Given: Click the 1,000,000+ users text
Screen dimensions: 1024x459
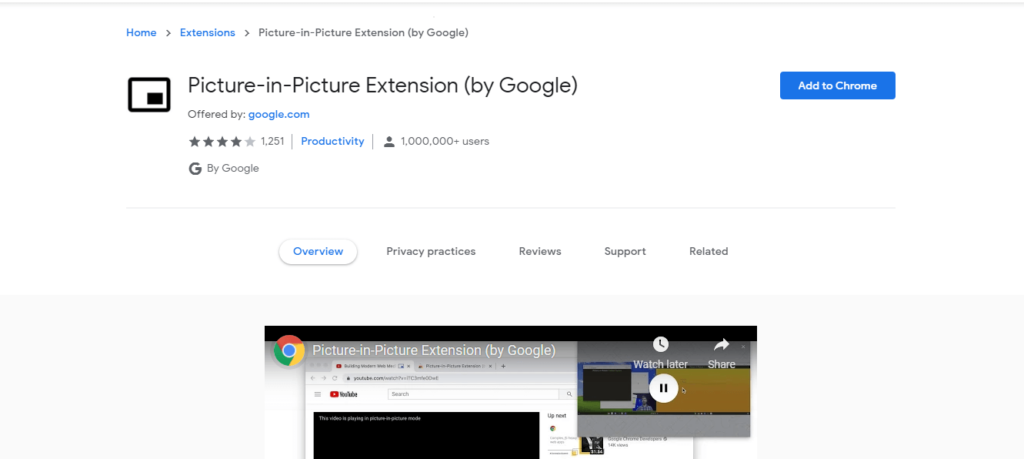Looking at the screenshot, I should 445,141.
